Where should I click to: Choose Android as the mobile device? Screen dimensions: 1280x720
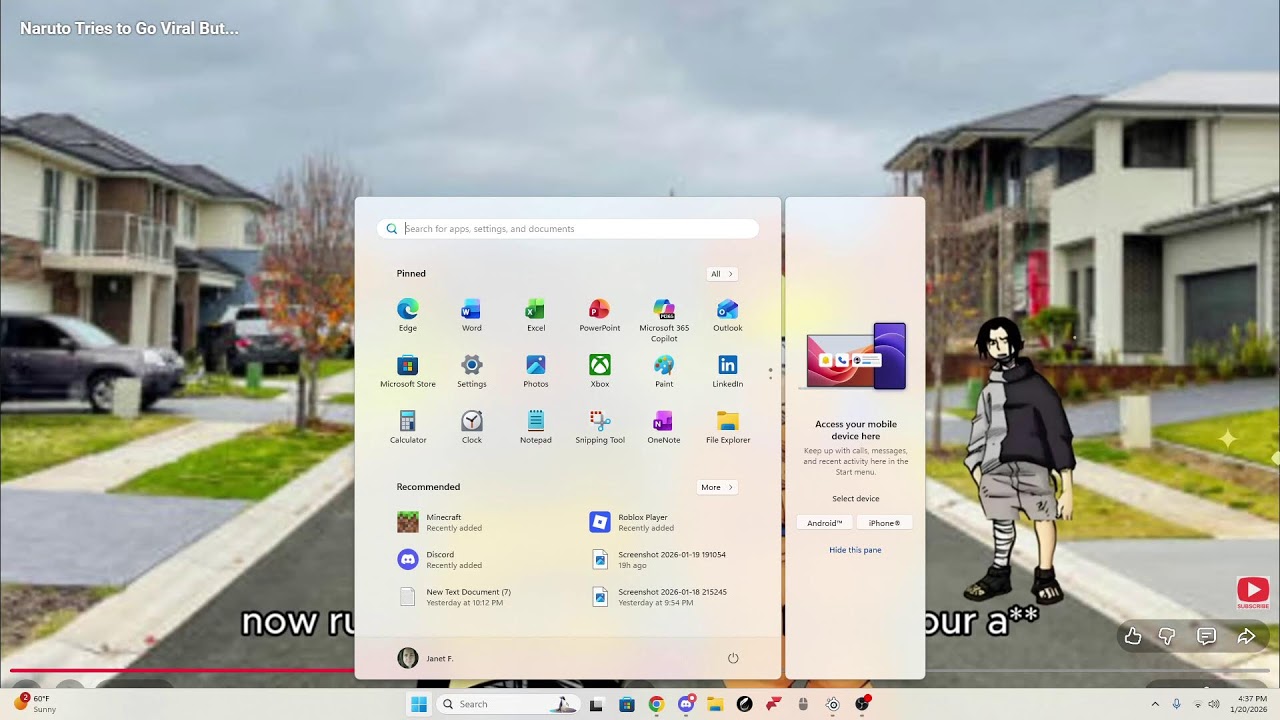pyautogui.click(x=825, y=523)
